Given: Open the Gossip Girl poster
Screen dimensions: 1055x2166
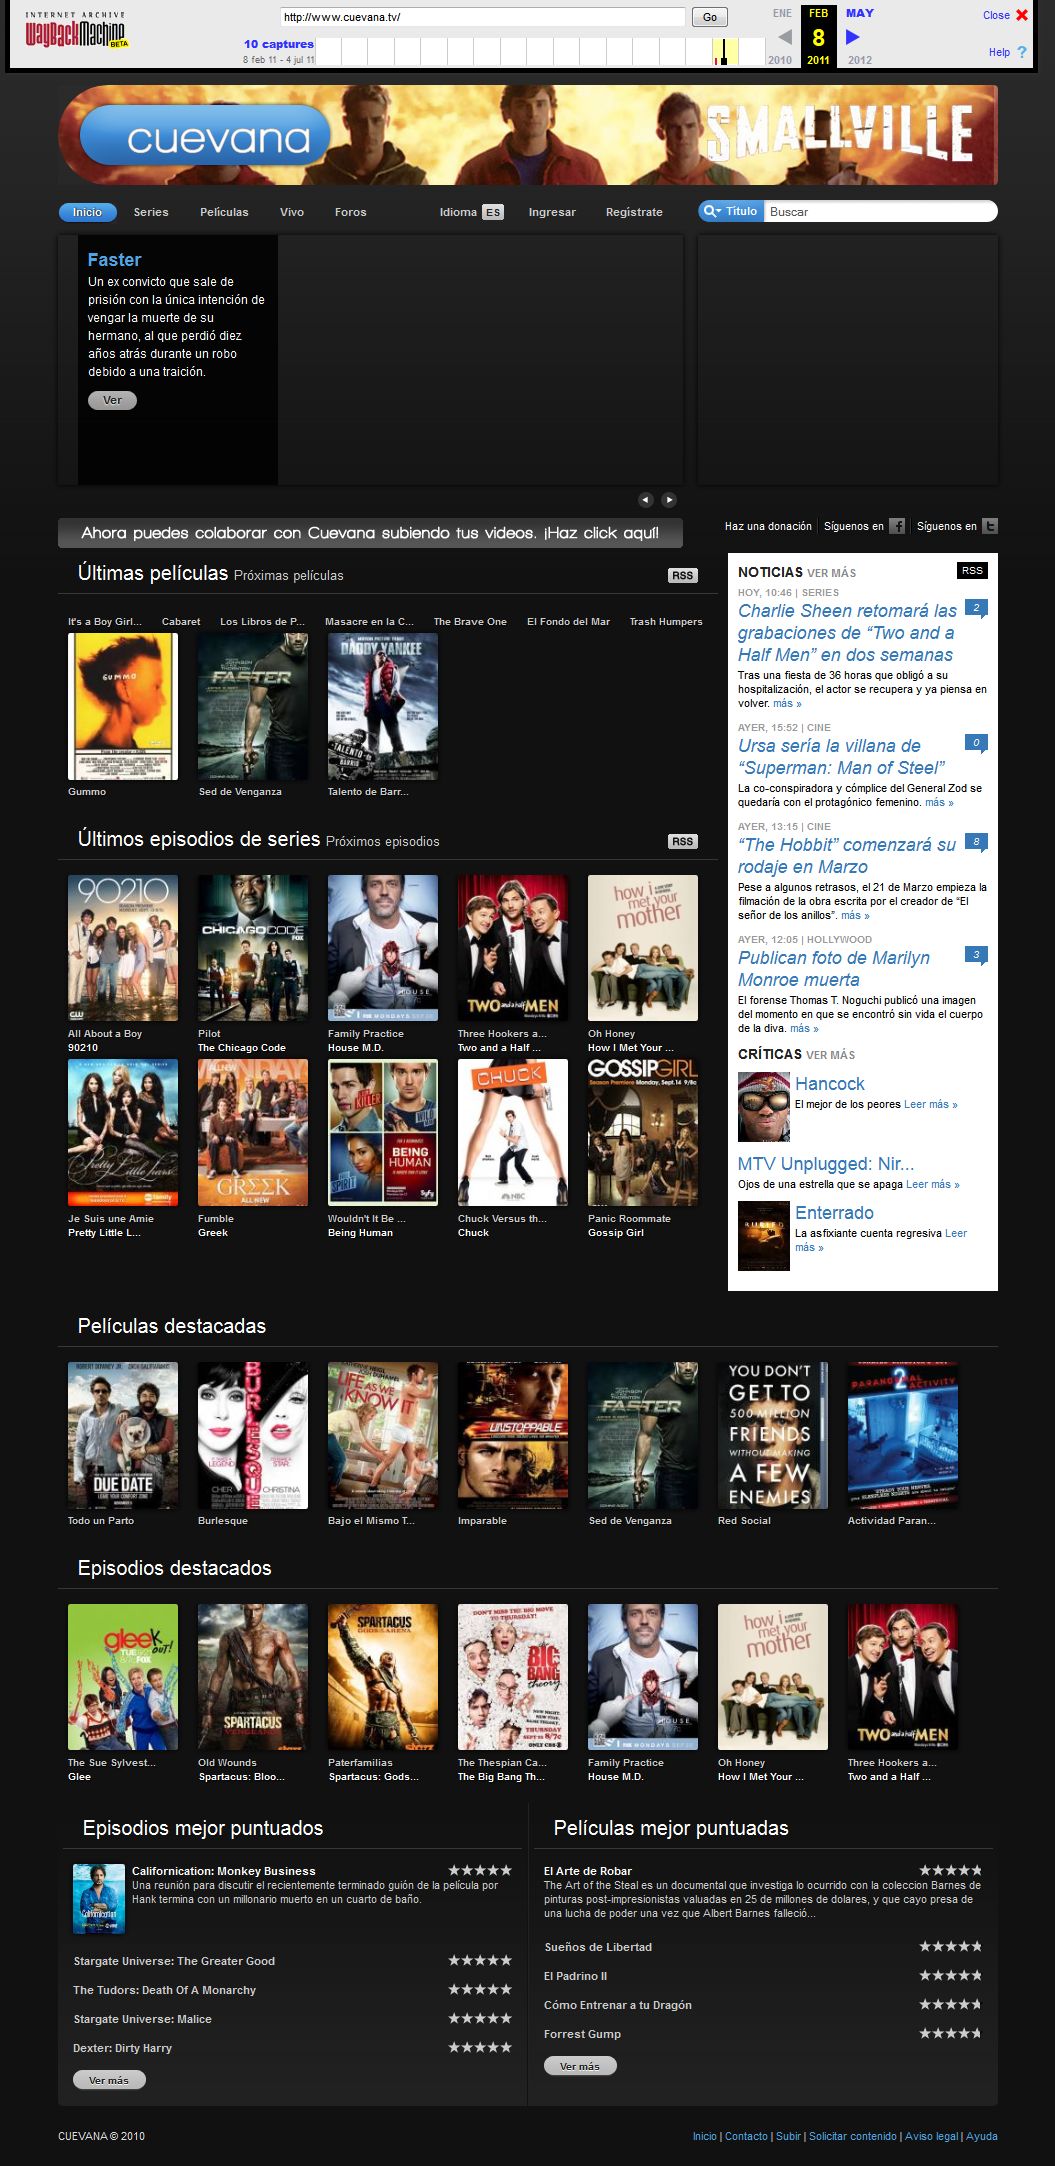Looking at the screenshot, I should click(x=643, y=1133).
